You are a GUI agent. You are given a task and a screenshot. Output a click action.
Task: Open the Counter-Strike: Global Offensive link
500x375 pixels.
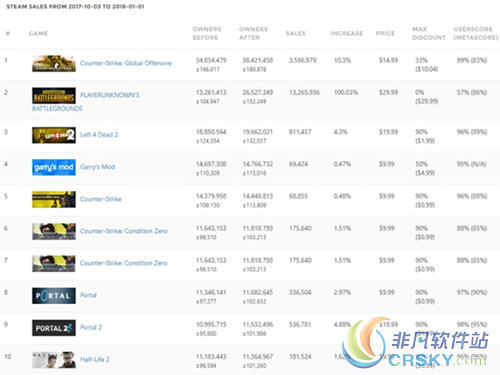tap(126, 63)
